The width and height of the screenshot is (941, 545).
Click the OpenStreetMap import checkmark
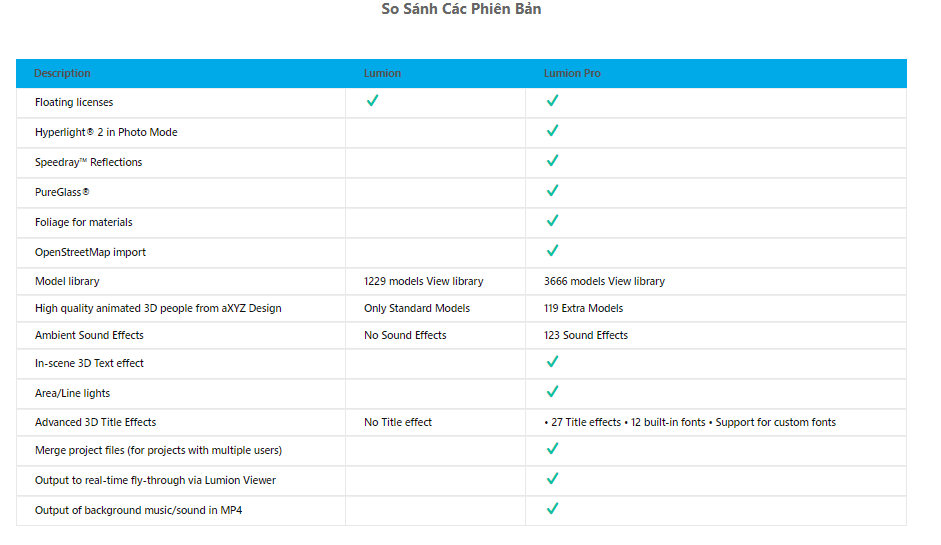point(552,251)
